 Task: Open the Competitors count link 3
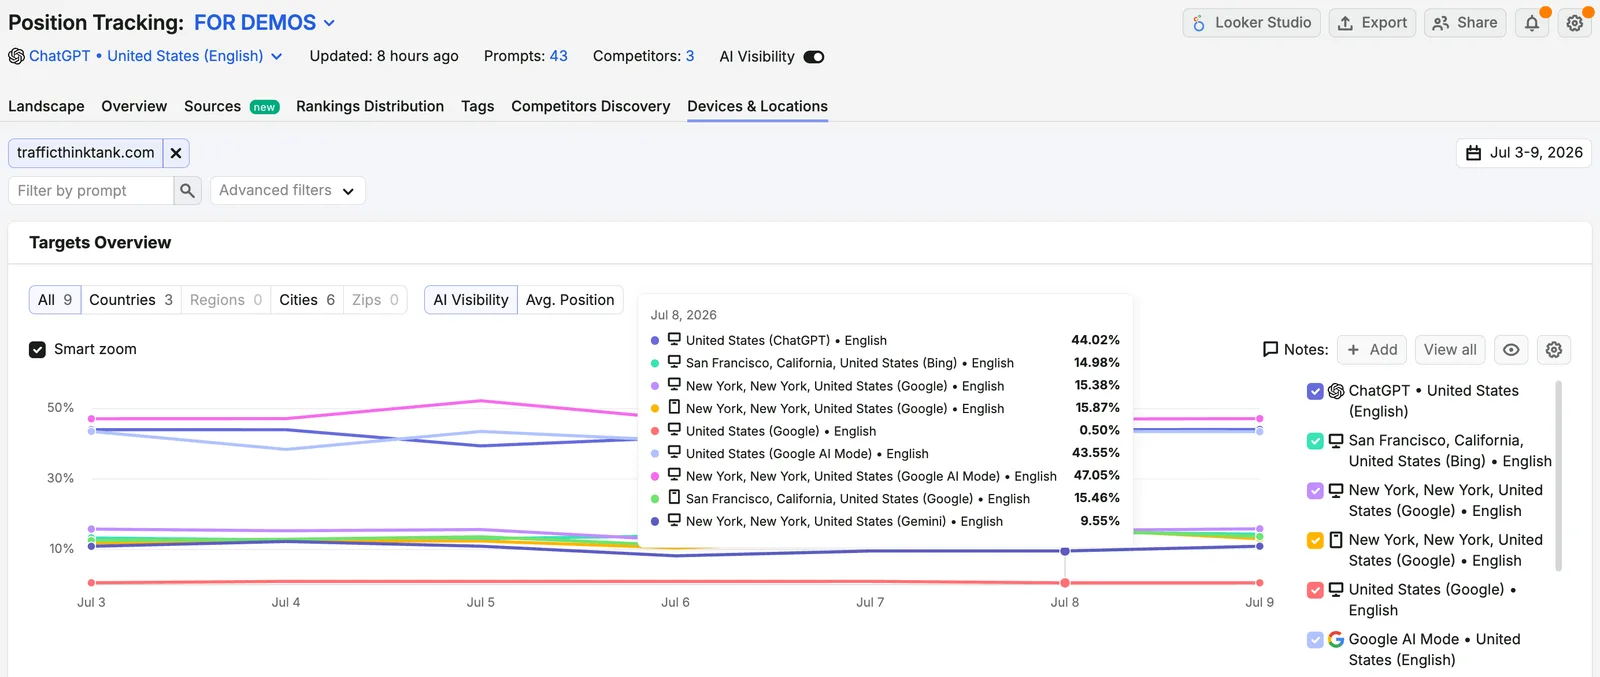click(690, 56)
